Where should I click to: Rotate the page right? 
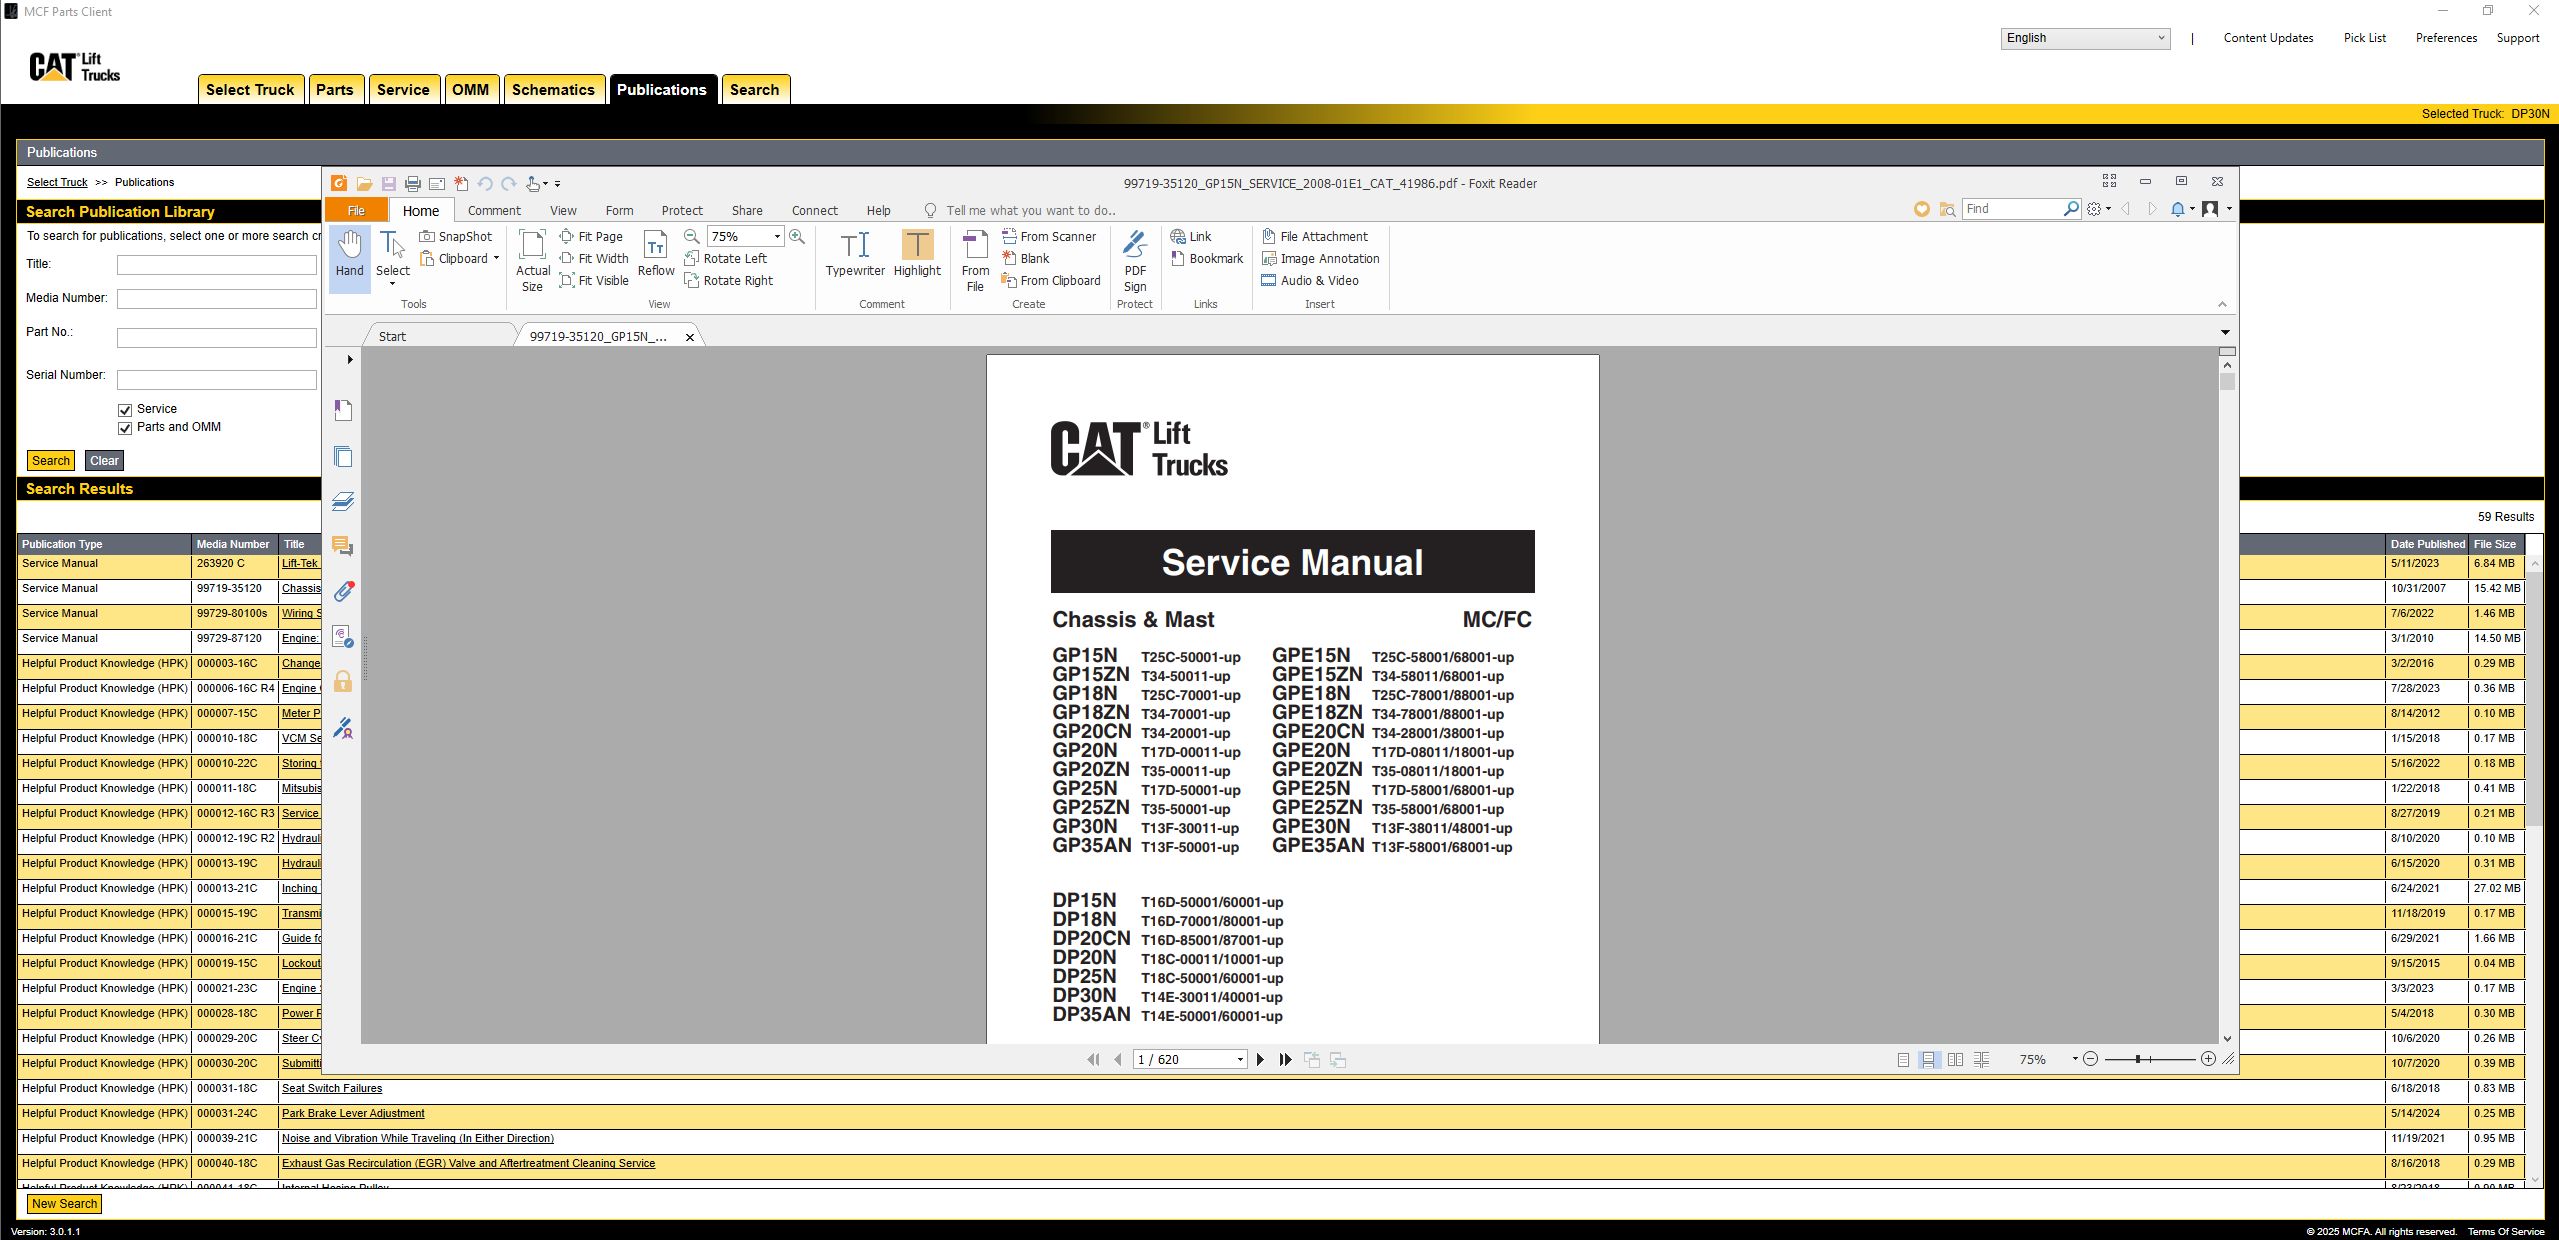pyautogui.click(x=729, y=281)
